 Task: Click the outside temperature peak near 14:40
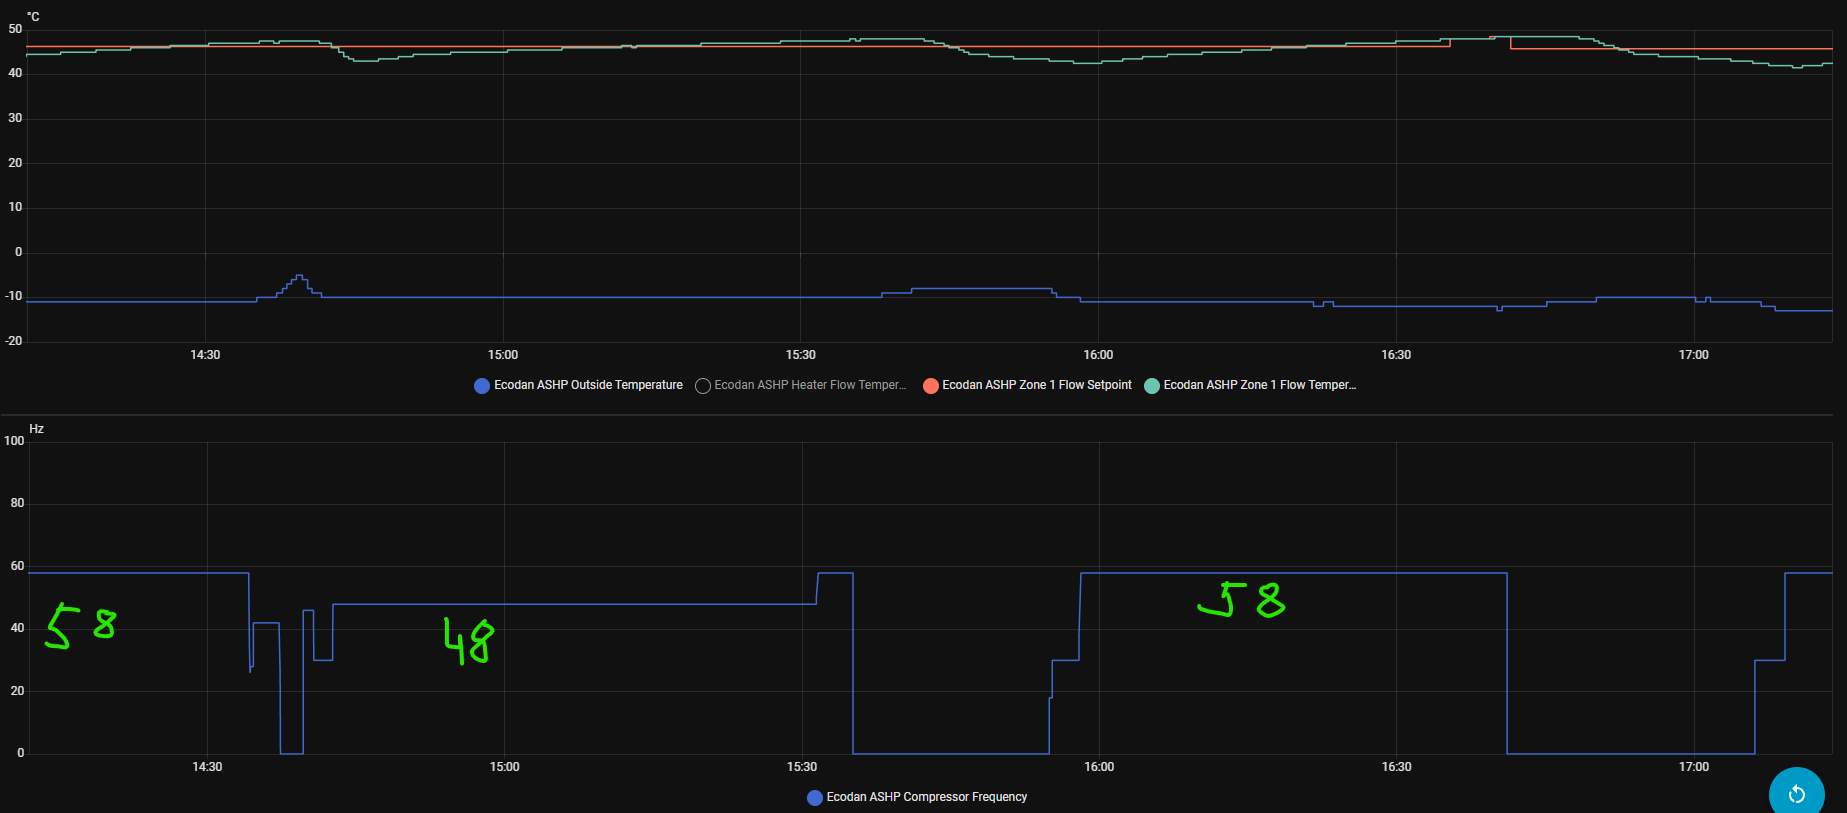pyautogui.click(x=299, y=277)
